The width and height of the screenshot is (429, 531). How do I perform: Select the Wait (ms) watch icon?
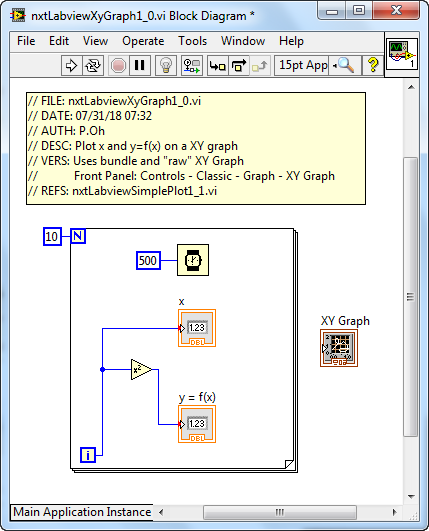point(193,260)
